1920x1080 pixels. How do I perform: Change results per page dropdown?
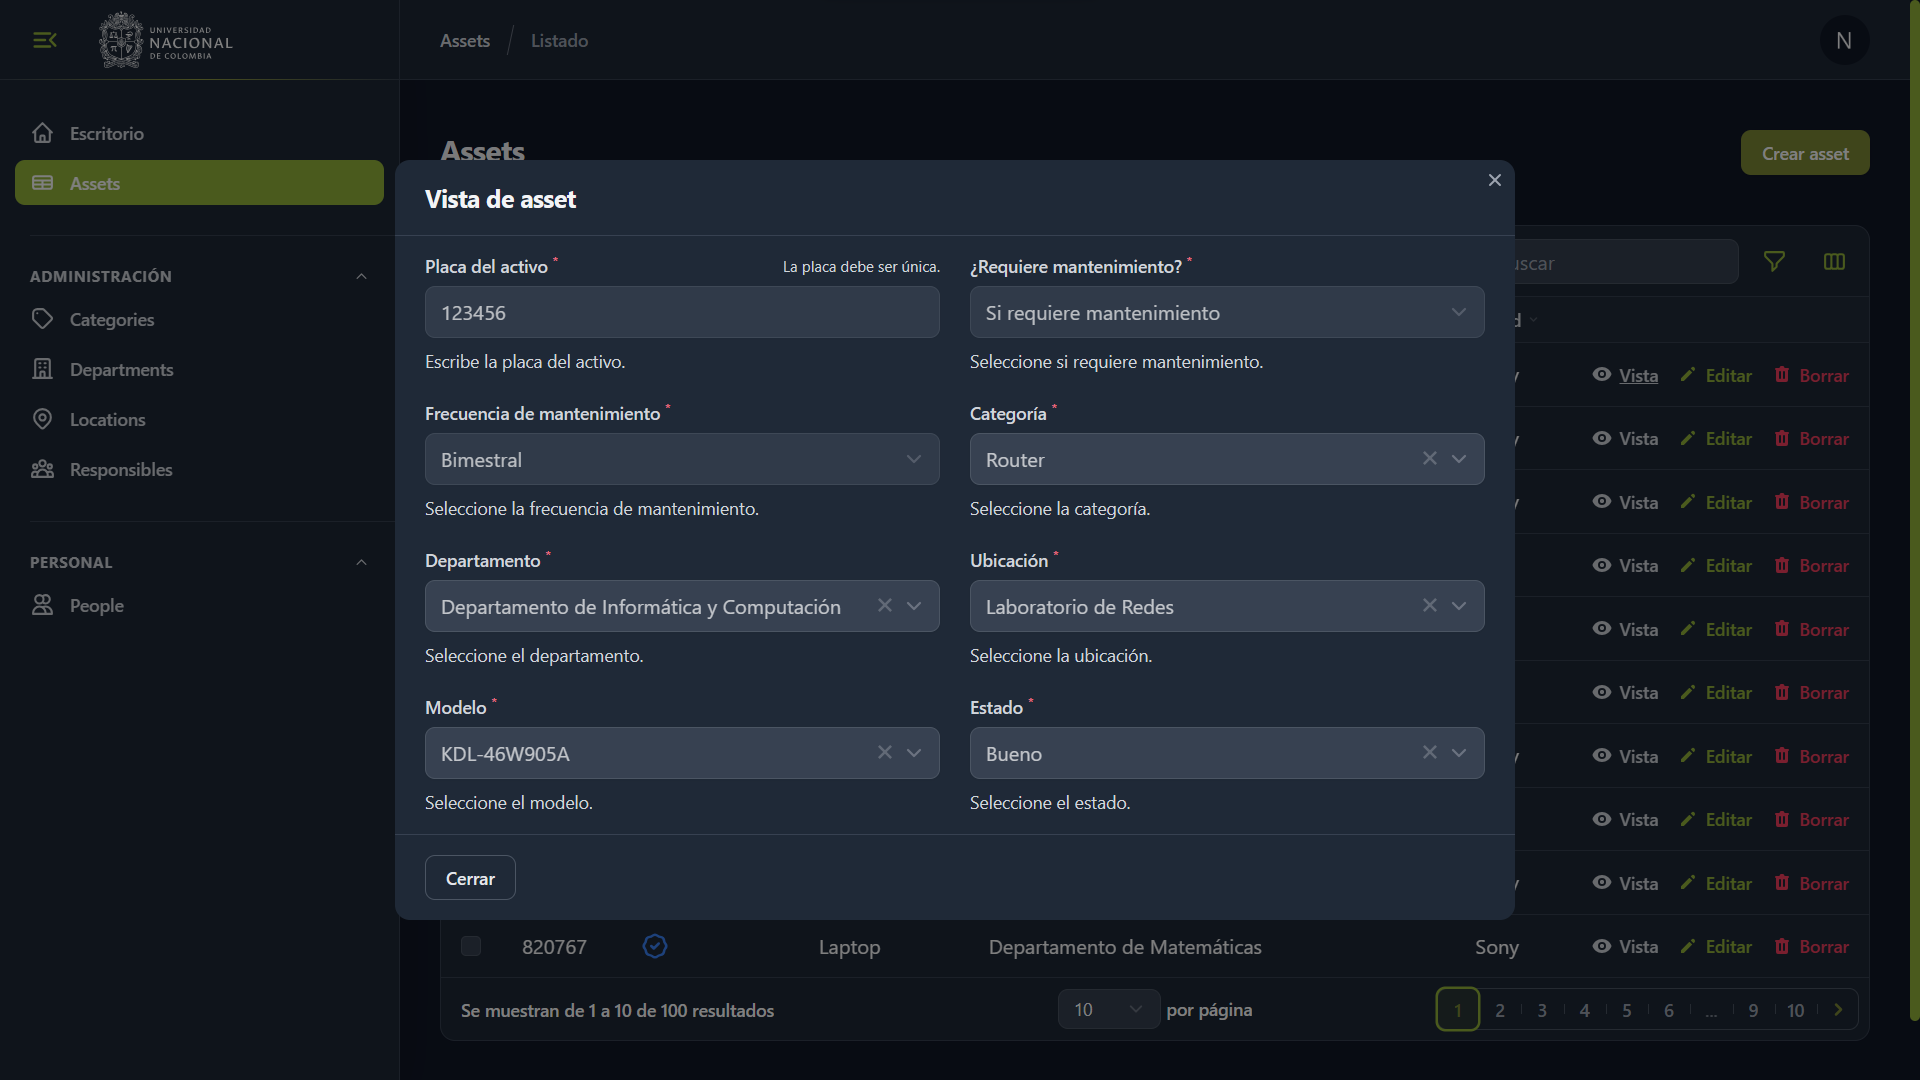pos(1108,1010)
